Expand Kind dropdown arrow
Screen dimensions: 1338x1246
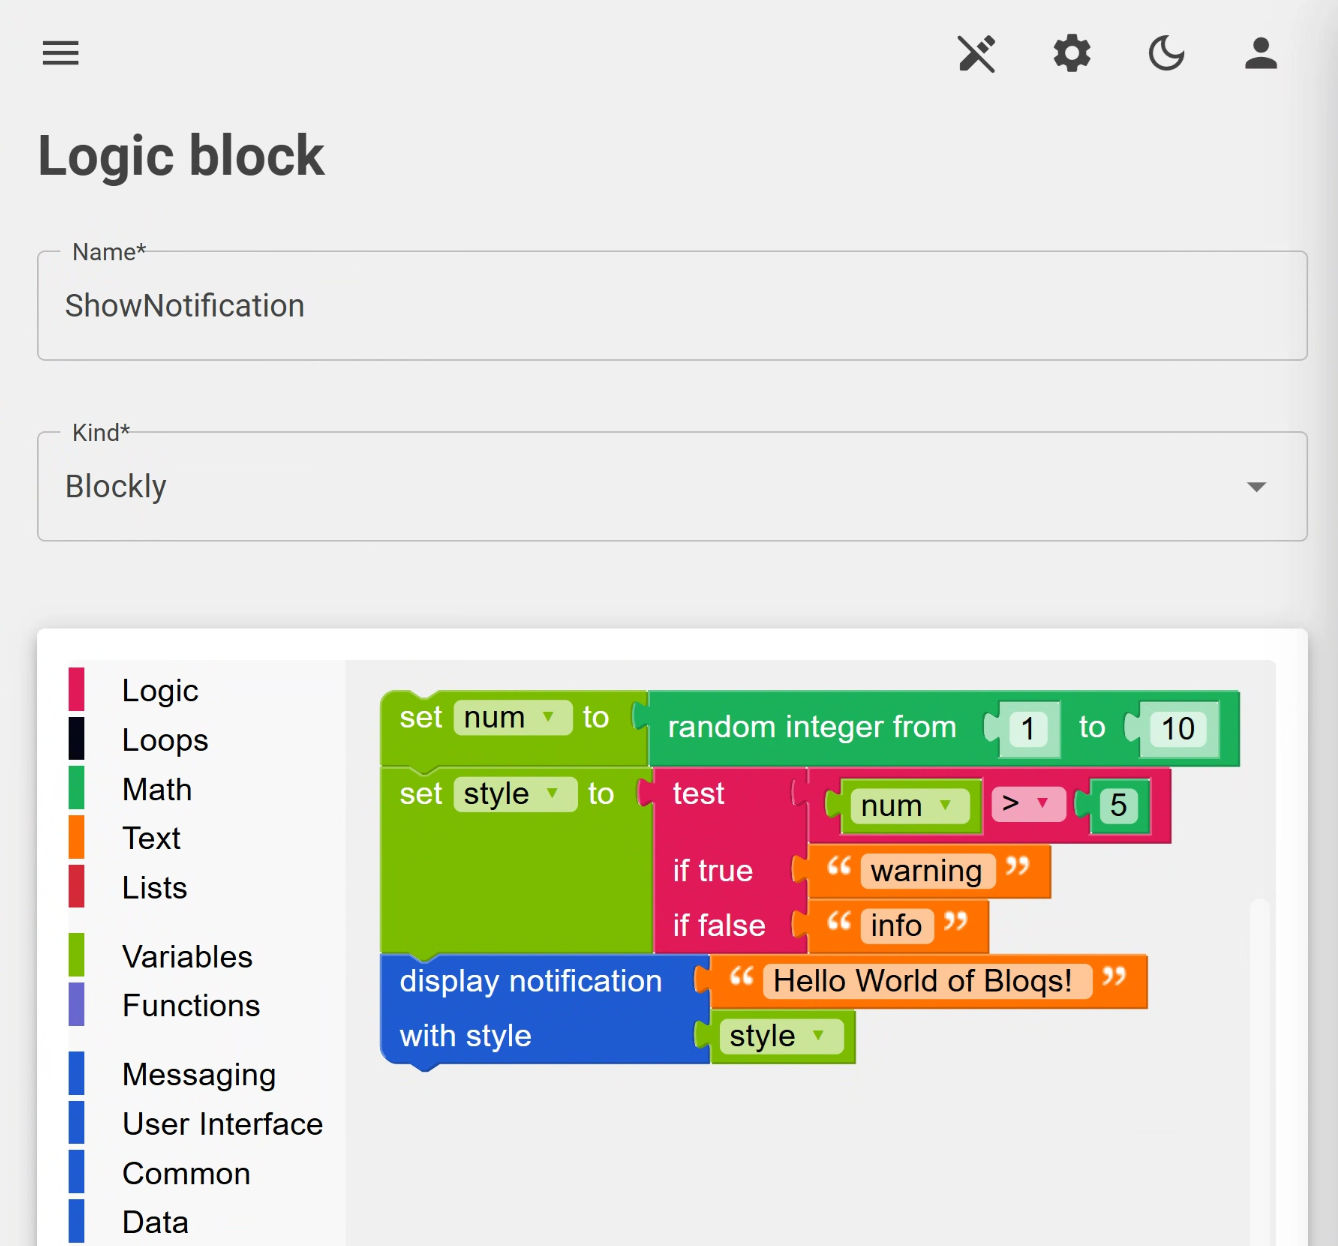[1256, 487]
